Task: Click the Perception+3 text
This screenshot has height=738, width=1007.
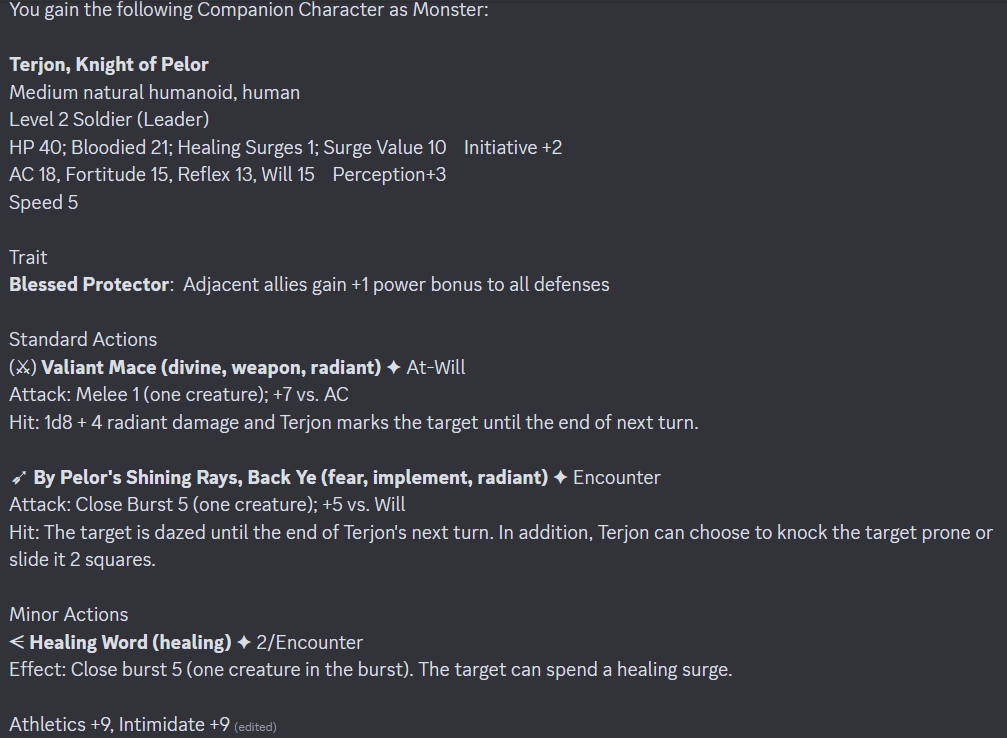Action: pyautogui.click(x=389, y=175)
